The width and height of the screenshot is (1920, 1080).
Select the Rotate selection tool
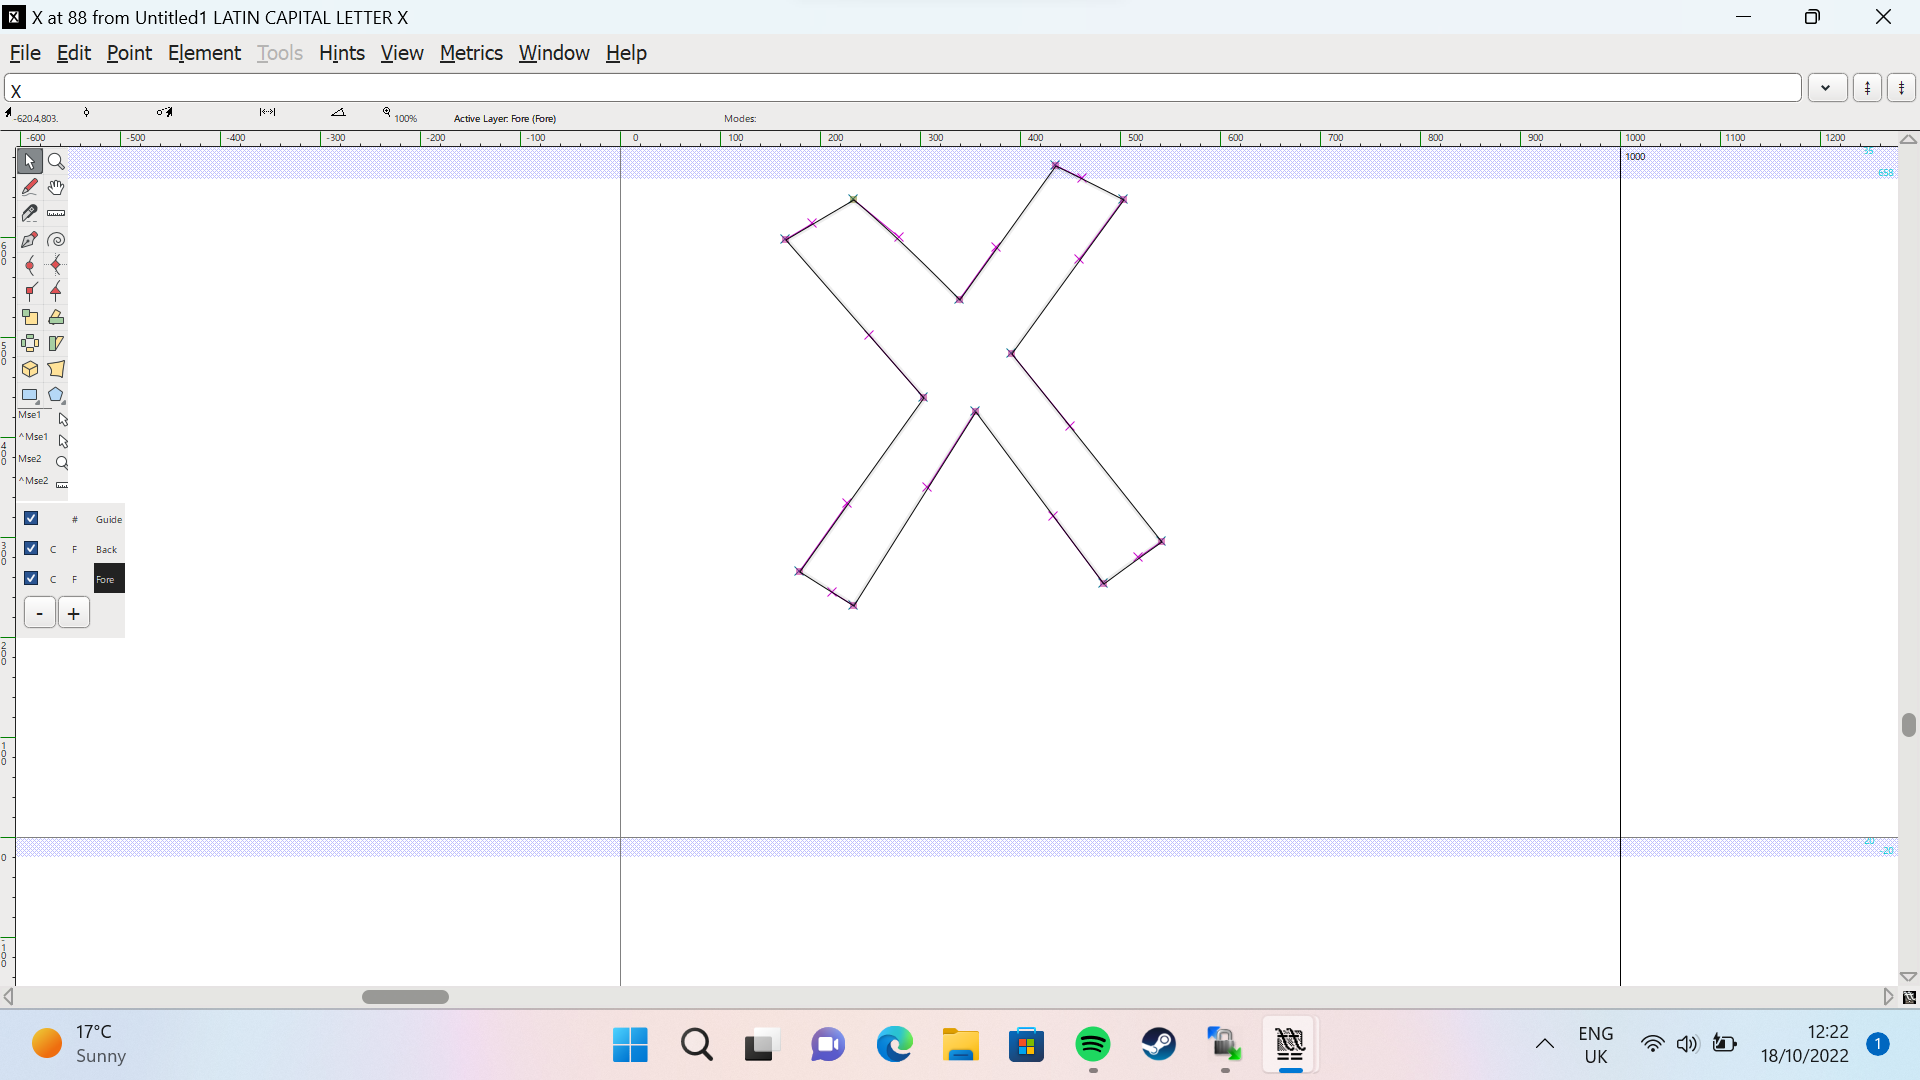[56, 317]
